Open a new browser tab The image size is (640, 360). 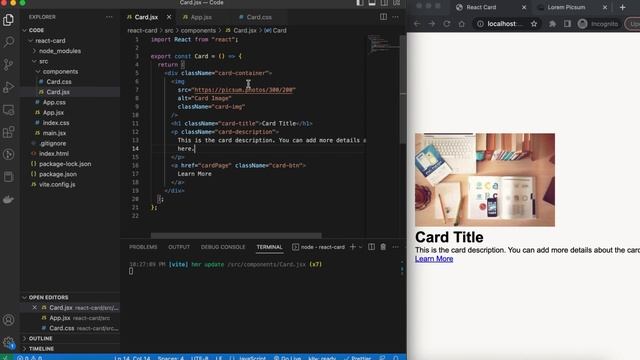tap(622, 7)
